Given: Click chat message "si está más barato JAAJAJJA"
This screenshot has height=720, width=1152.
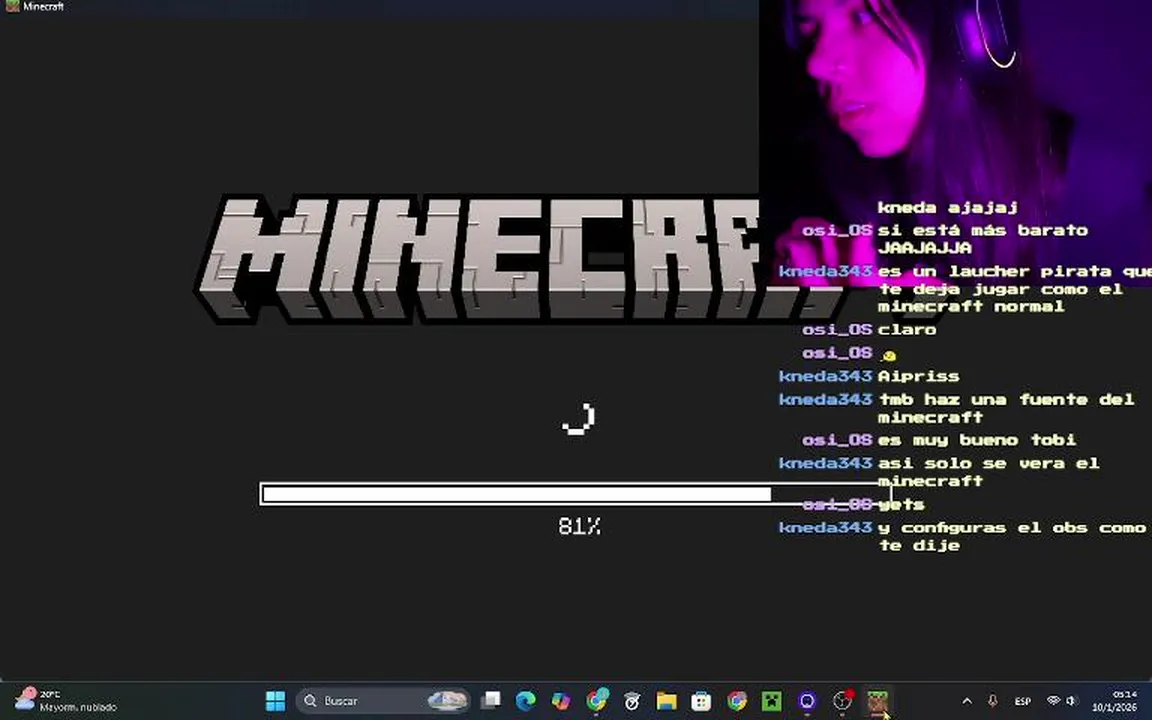Looking at the screenshot, I should [982, 239].
